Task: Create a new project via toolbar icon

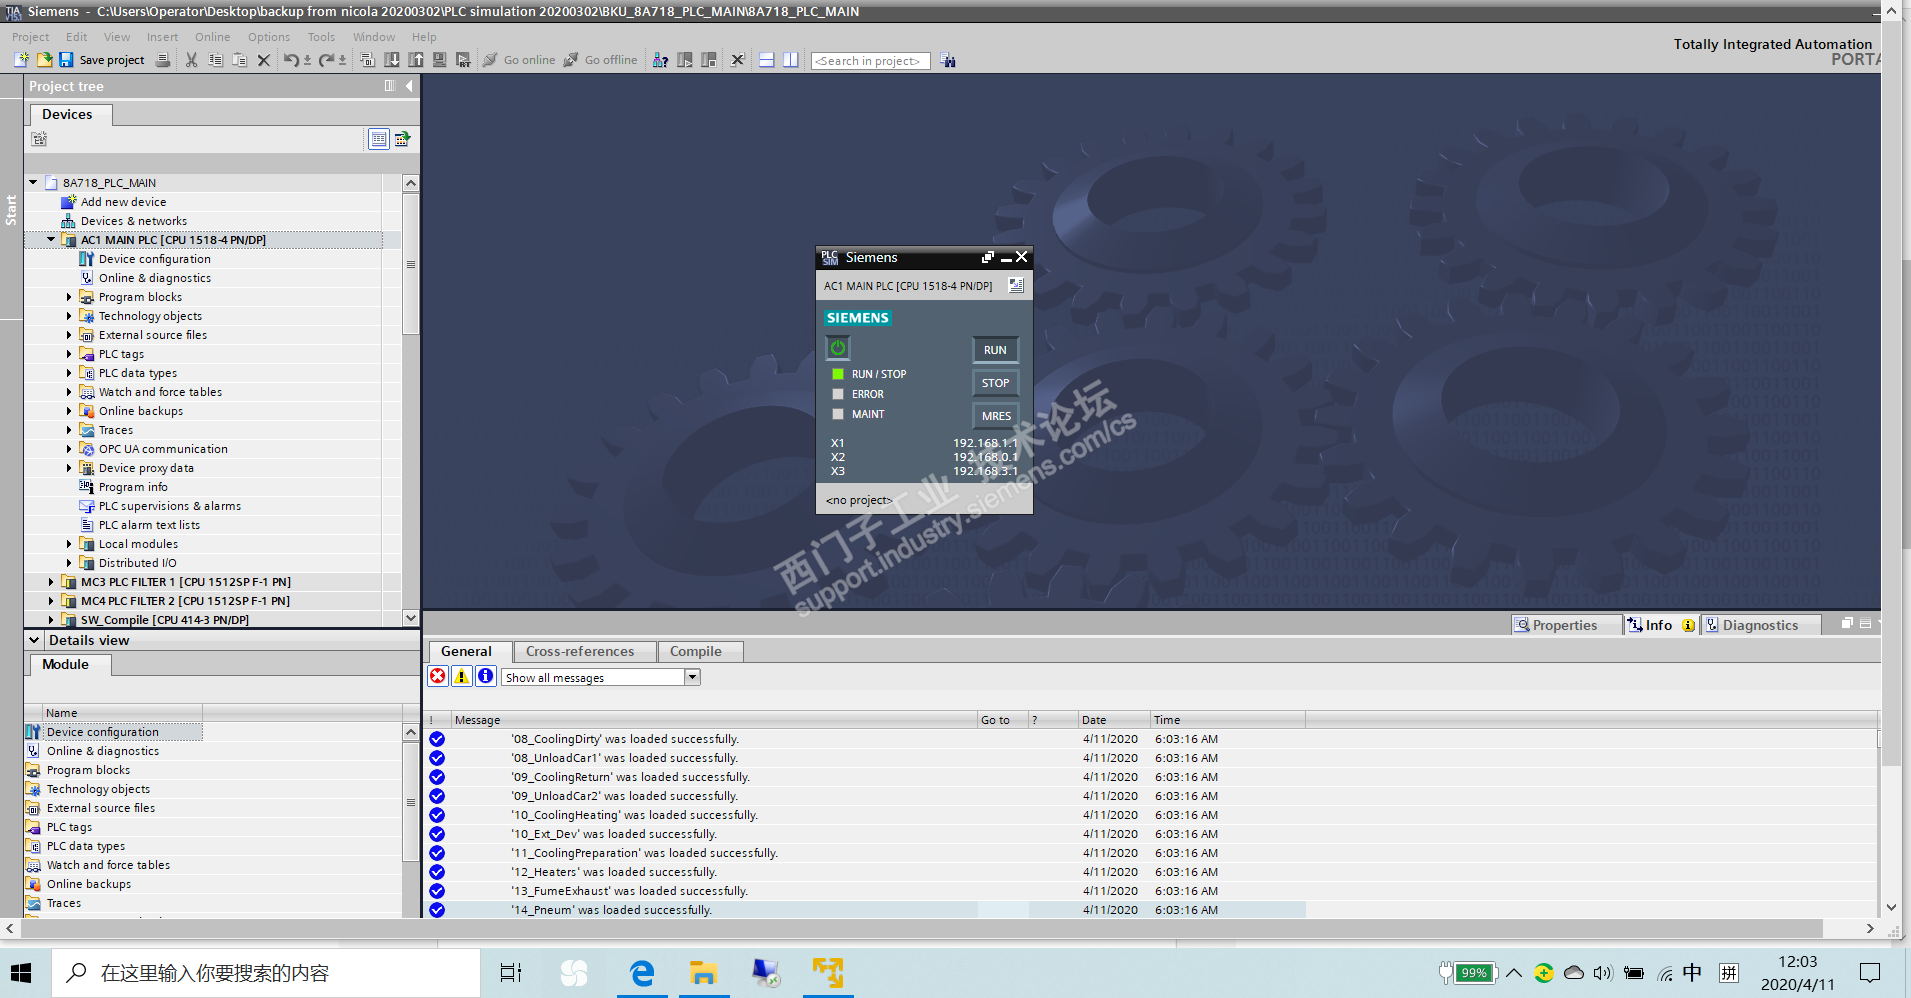Action: pos(21,60)
